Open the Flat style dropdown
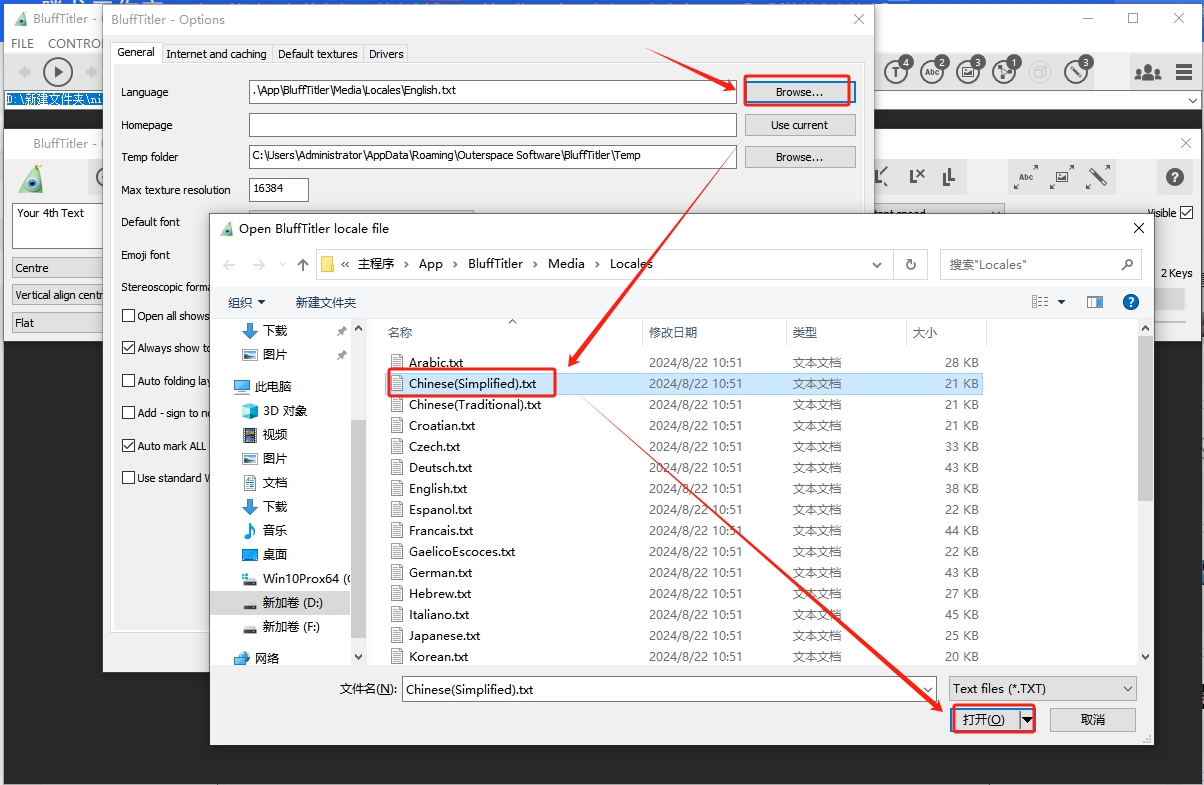Screen dimensions: 1204x785 pos(58,323)
